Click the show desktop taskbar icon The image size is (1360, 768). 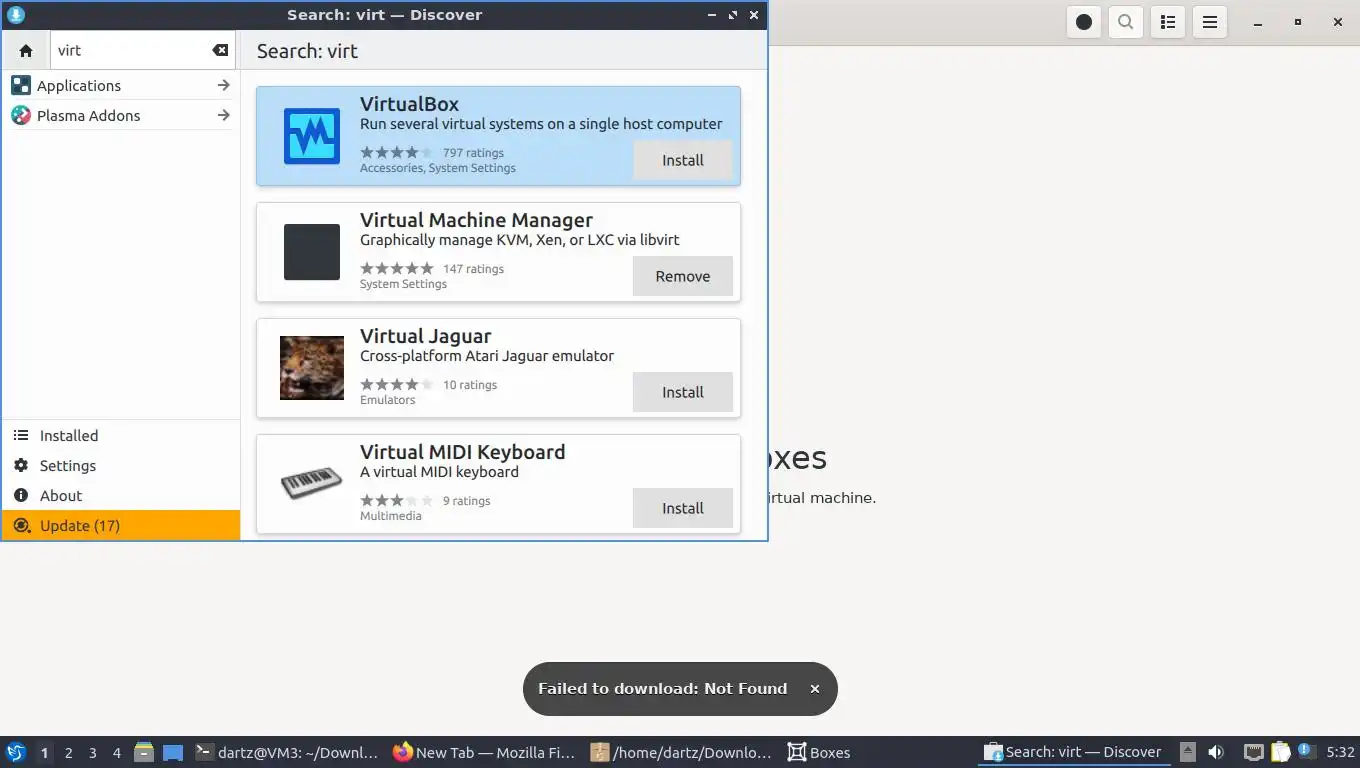173,752
